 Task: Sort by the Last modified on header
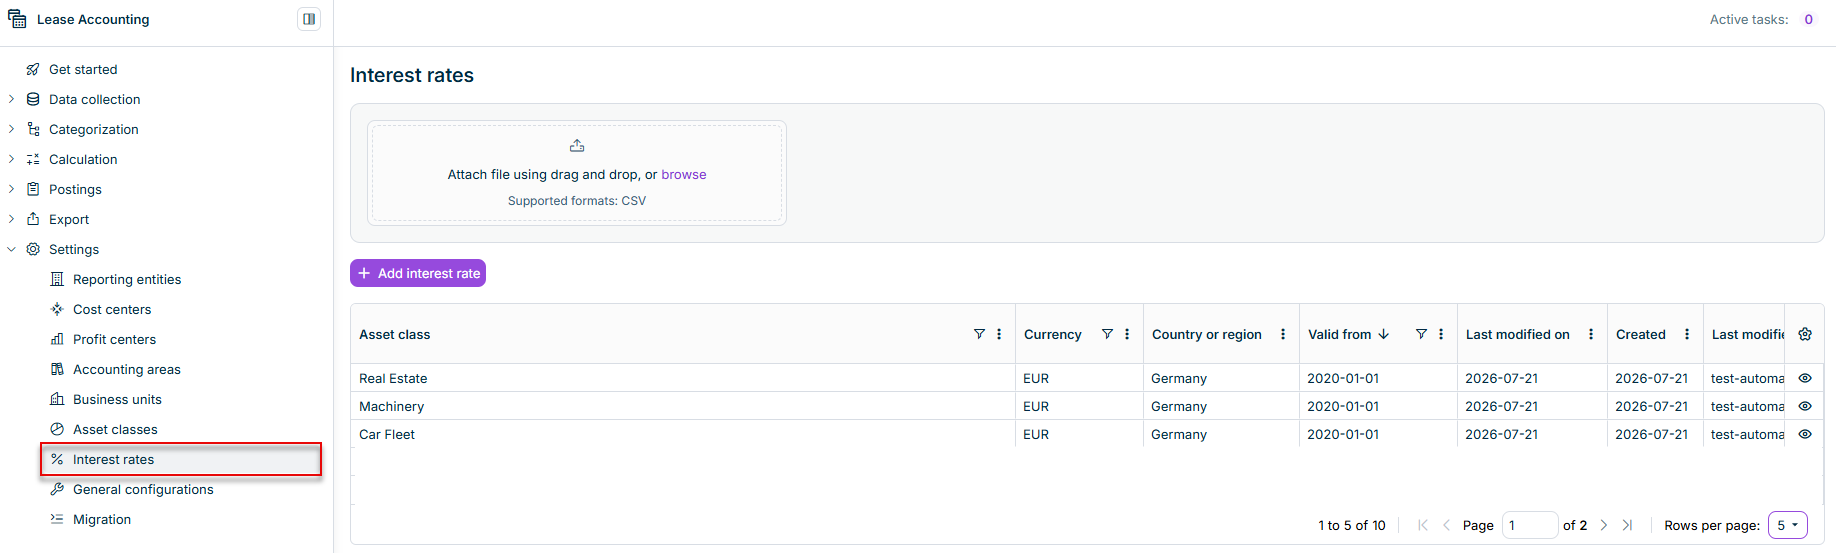click(x=1518, y=334)
